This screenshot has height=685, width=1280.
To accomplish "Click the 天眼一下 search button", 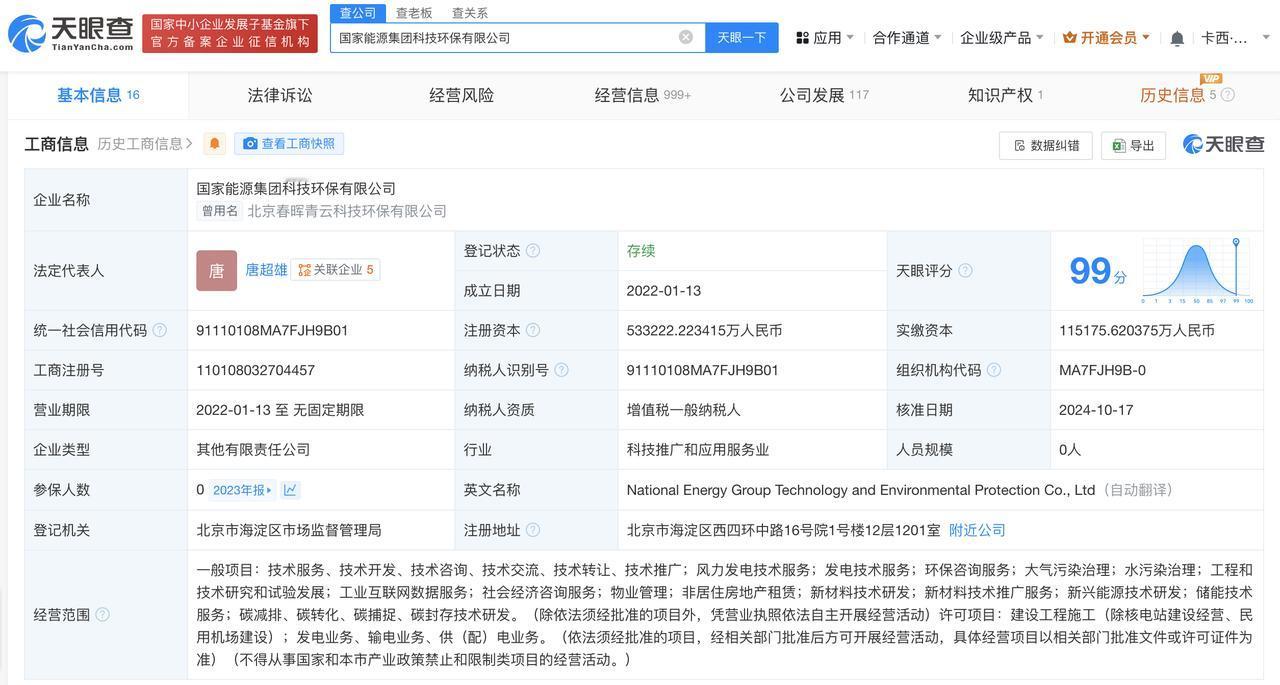I will [x=742, y=38].
